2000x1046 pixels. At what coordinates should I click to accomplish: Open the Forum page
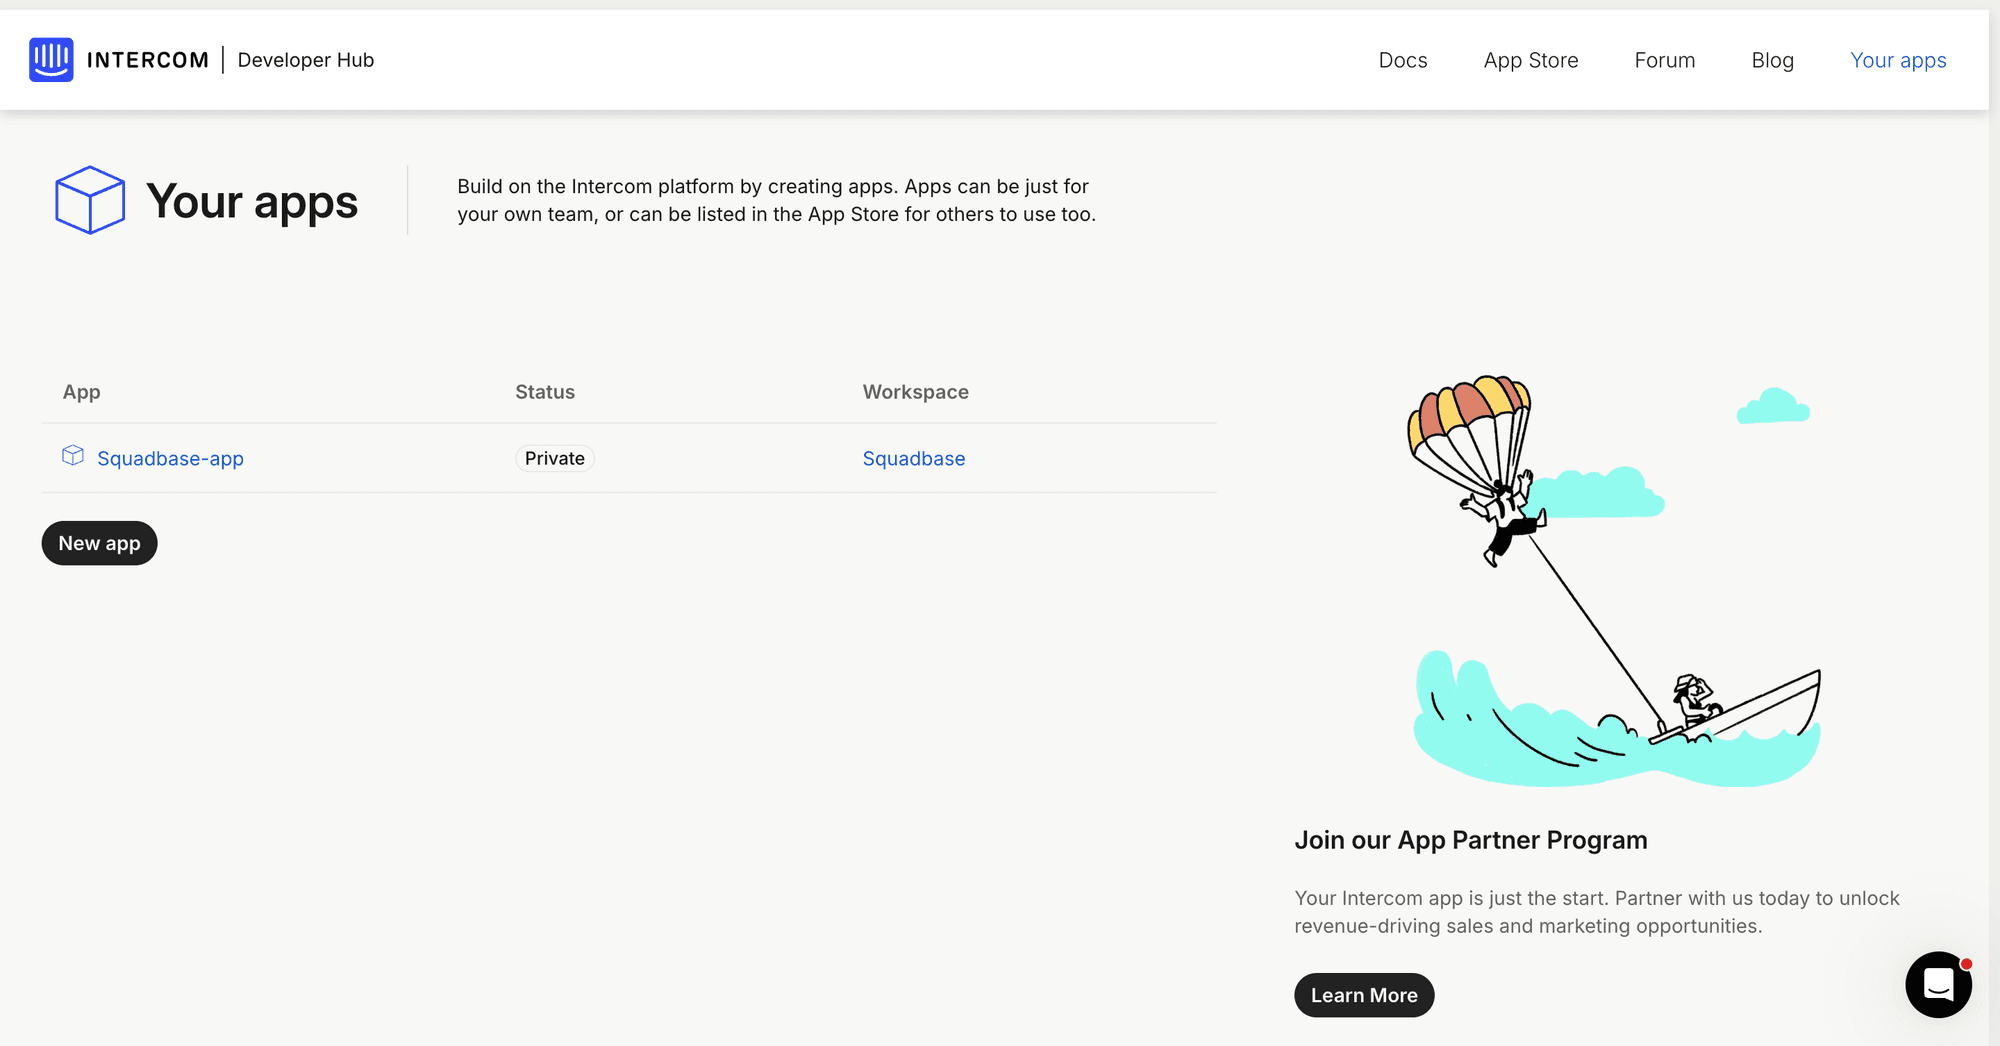[x=1664, y=60]
